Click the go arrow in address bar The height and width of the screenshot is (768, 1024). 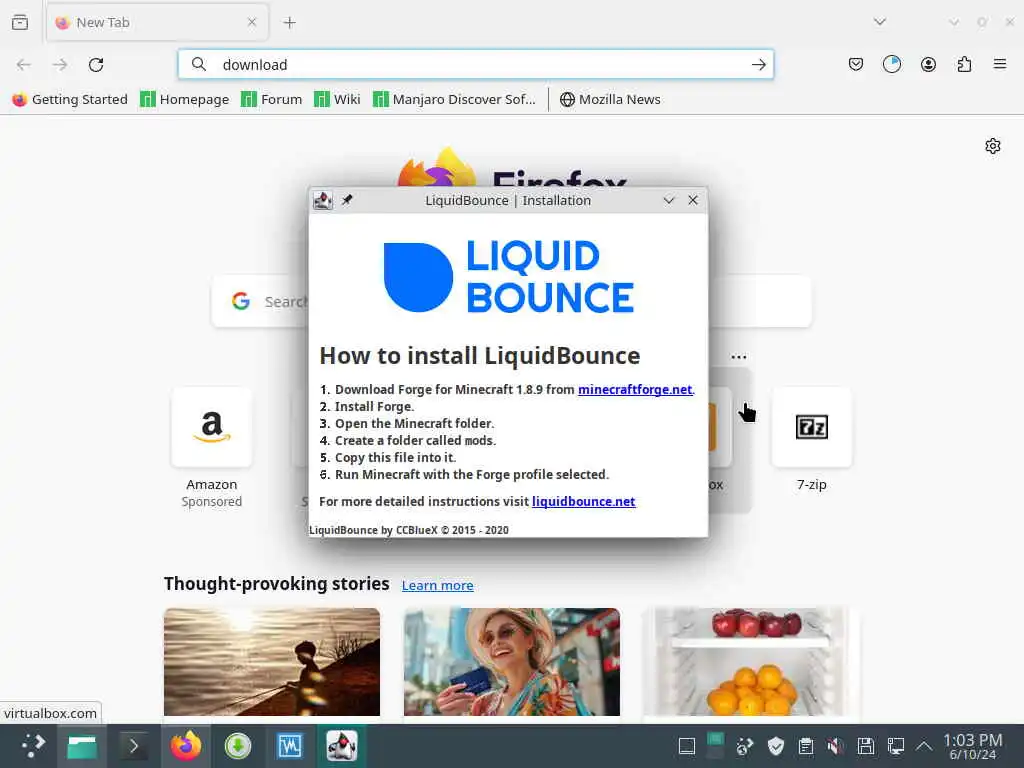click(758, 65)
